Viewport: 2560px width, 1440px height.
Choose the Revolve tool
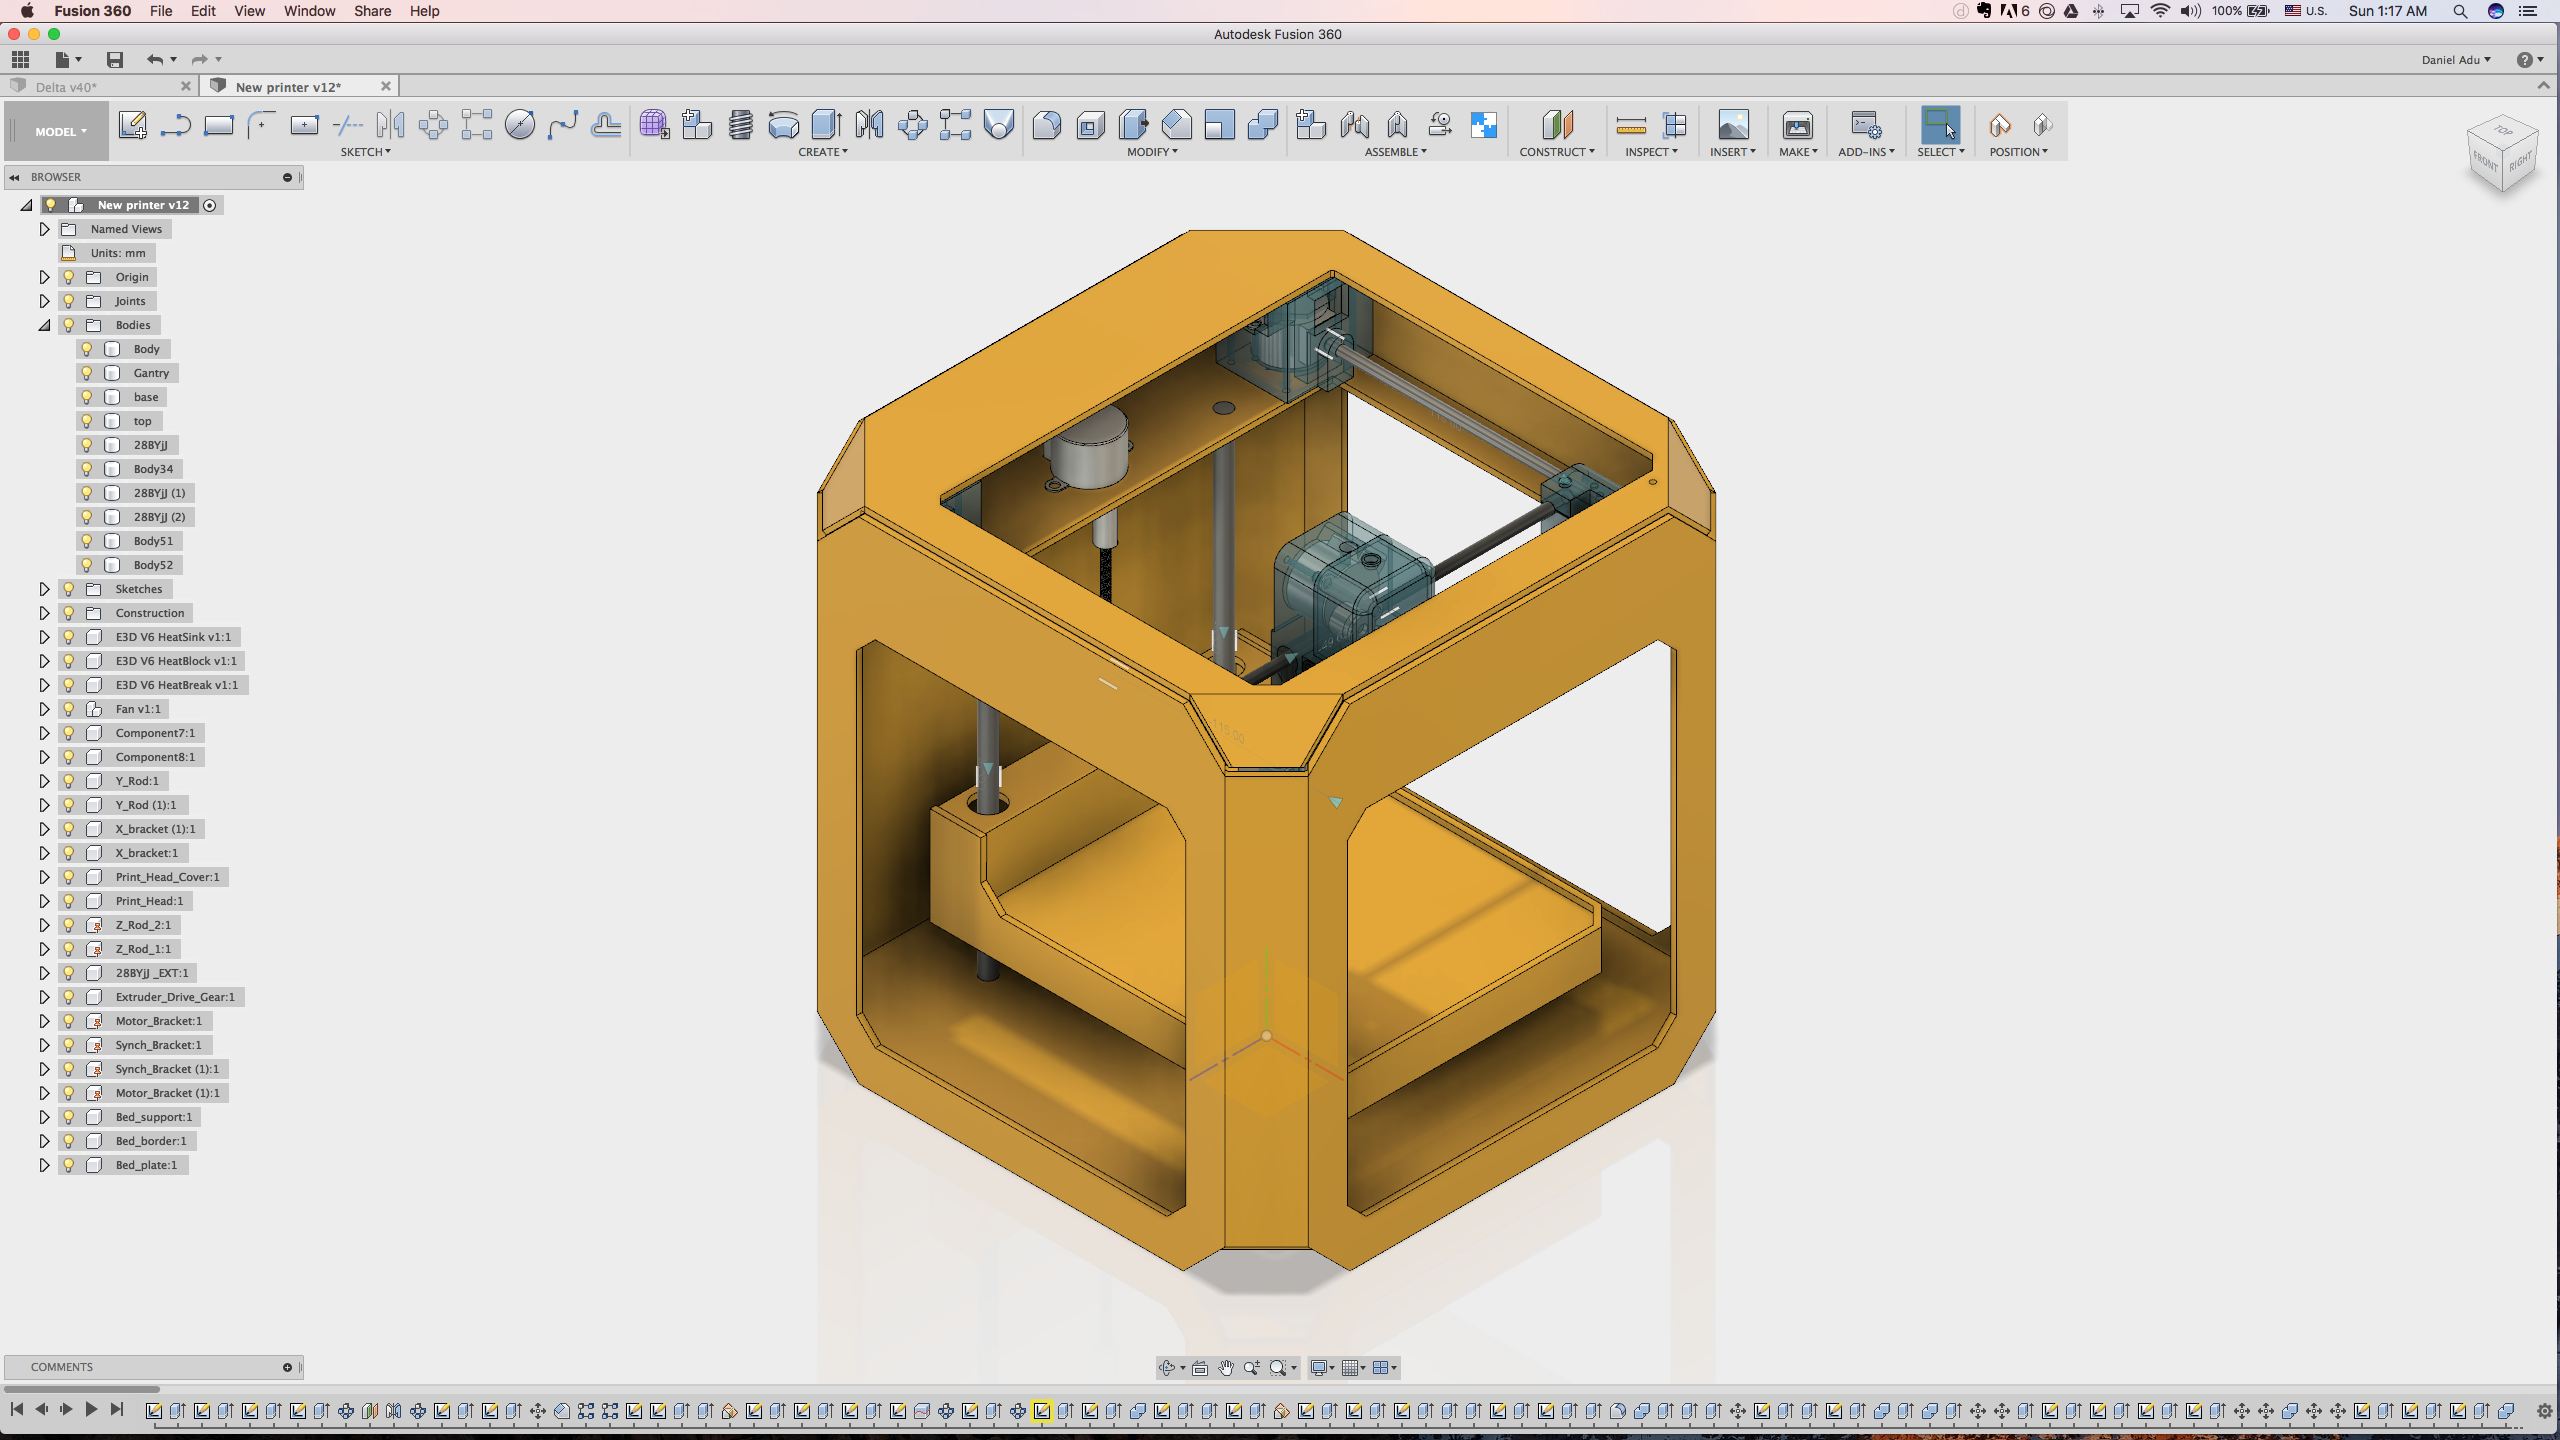click(783, 125)
